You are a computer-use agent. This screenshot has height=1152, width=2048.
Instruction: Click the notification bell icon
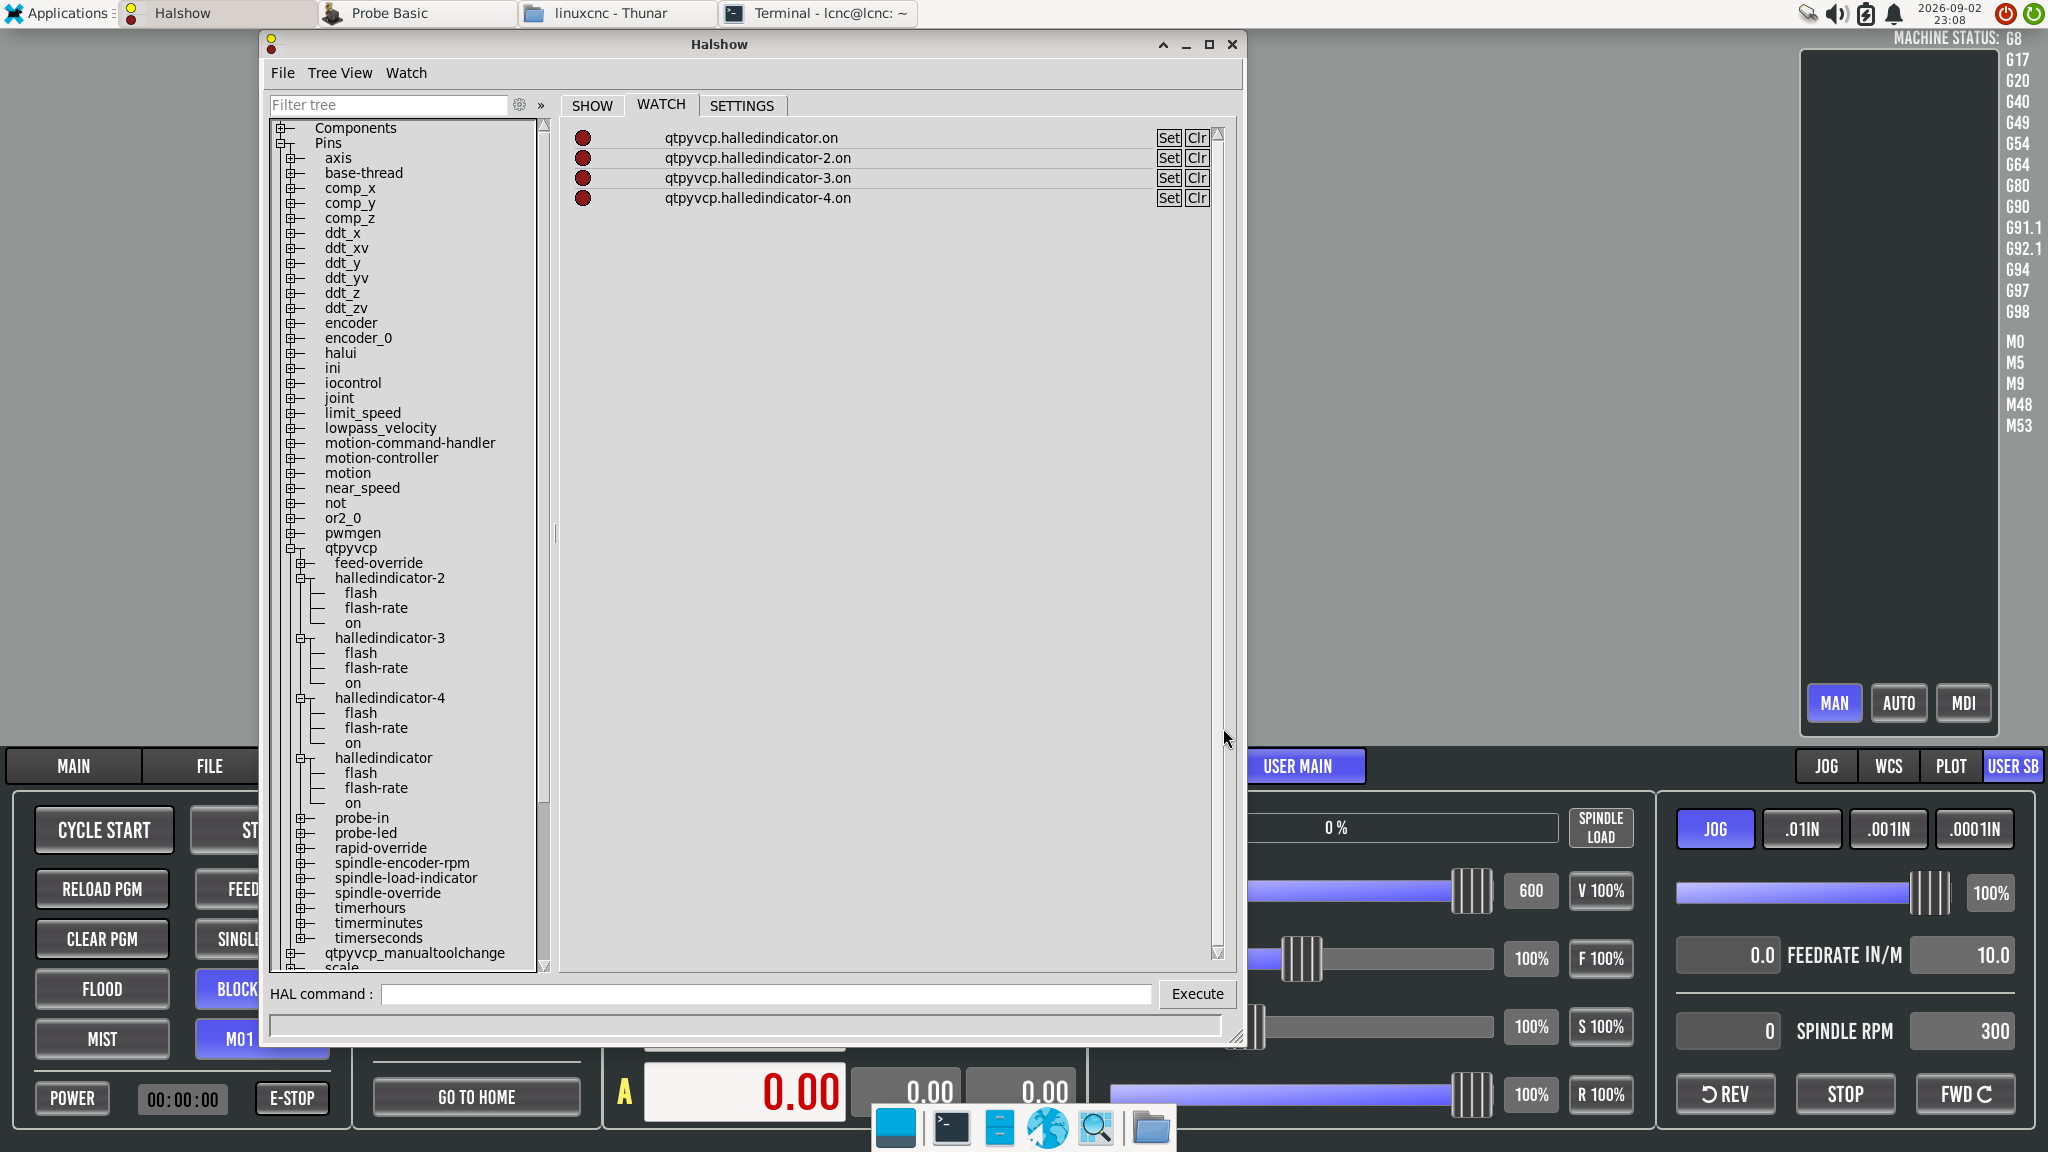[1894, 14]
